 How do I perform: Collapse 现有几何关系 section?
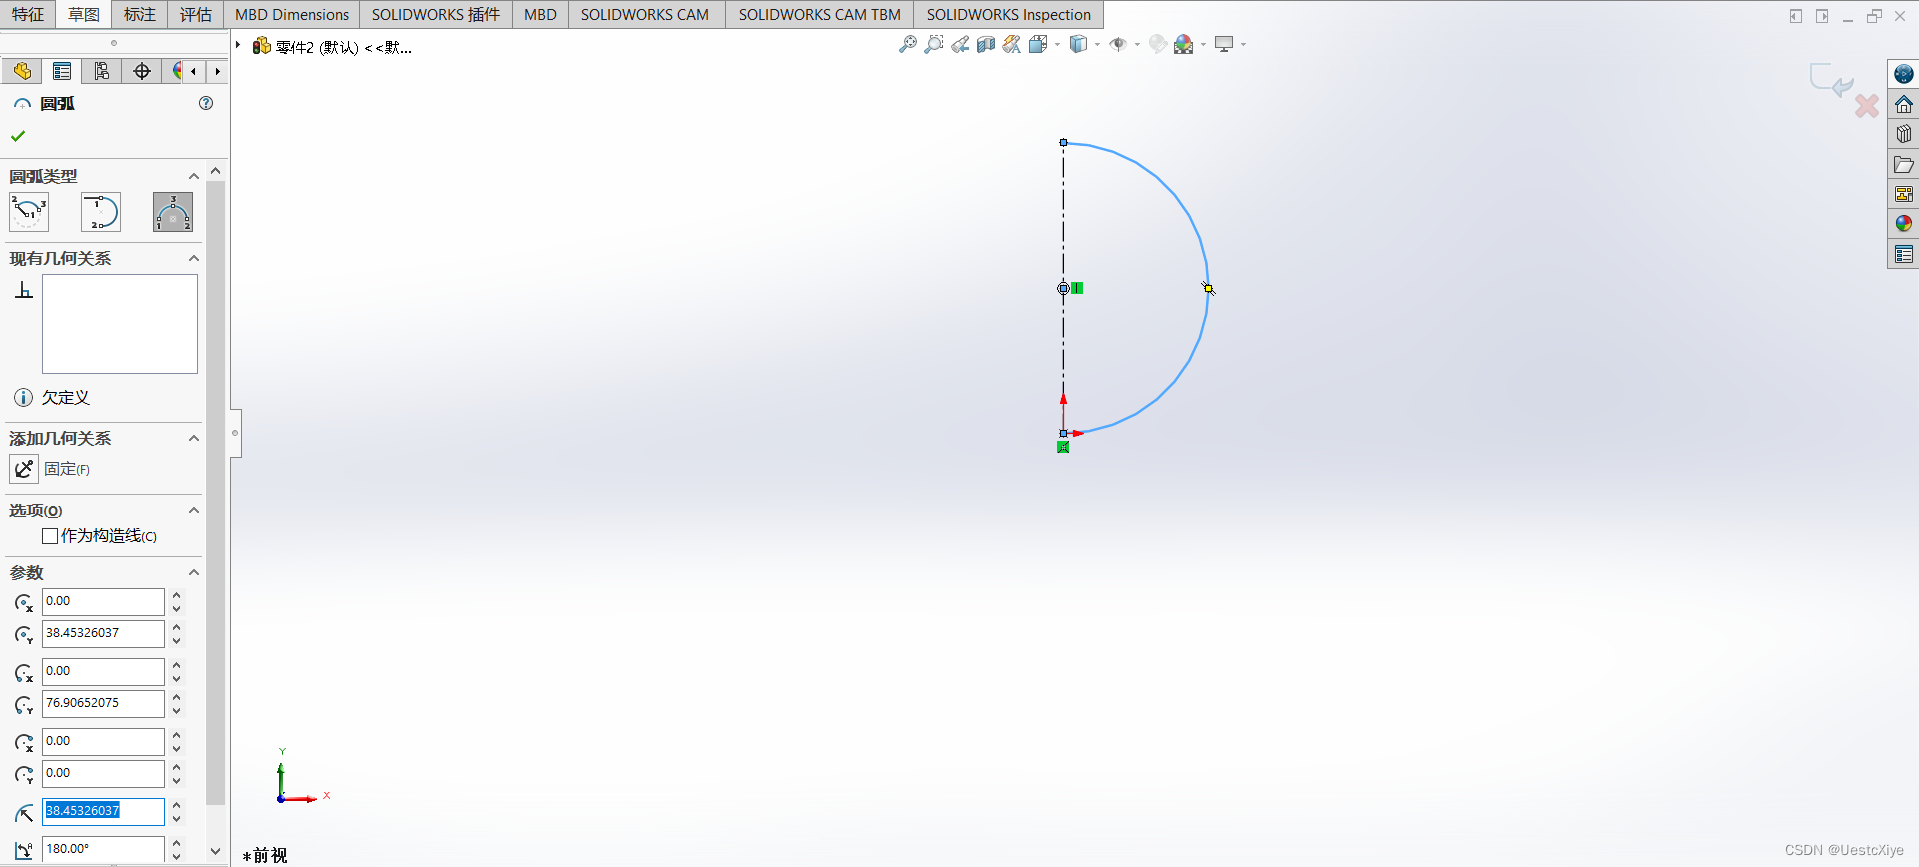[x=194, y=258]
